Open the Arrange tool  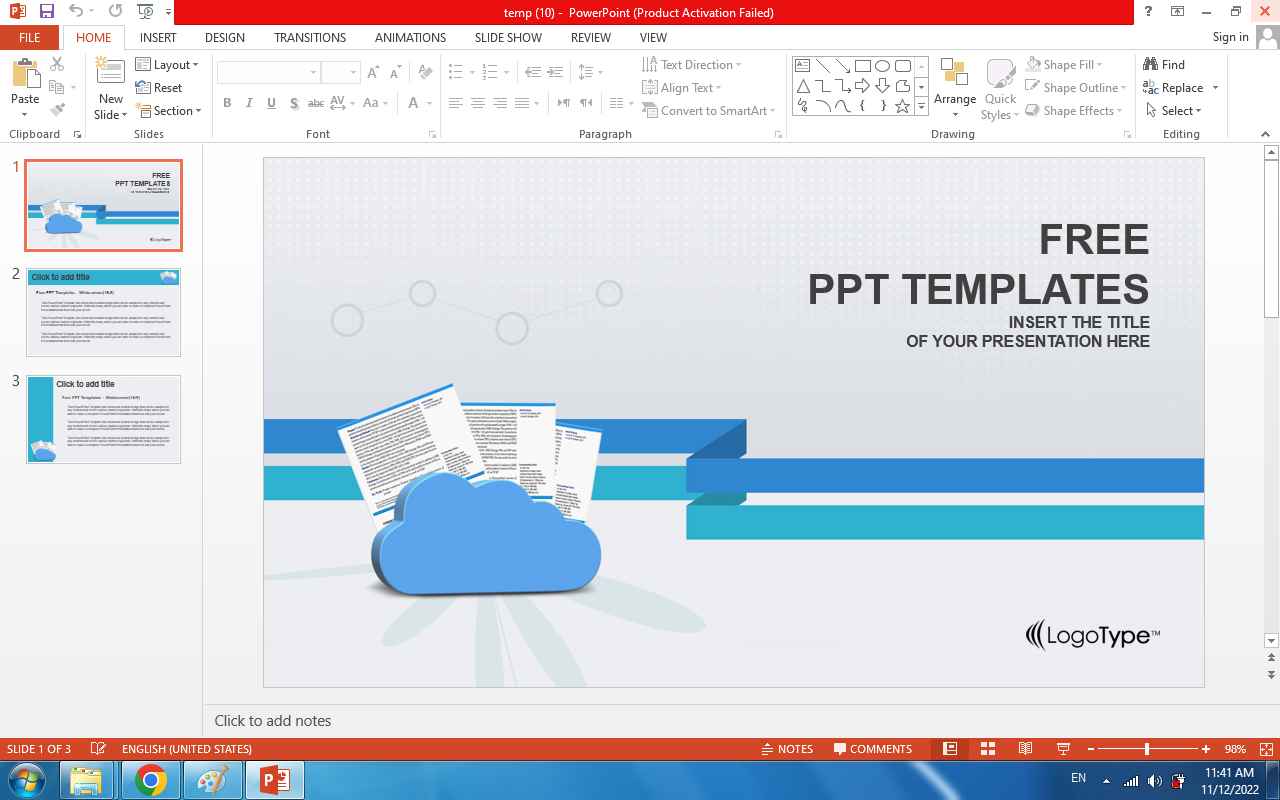[x=954, y=85]
